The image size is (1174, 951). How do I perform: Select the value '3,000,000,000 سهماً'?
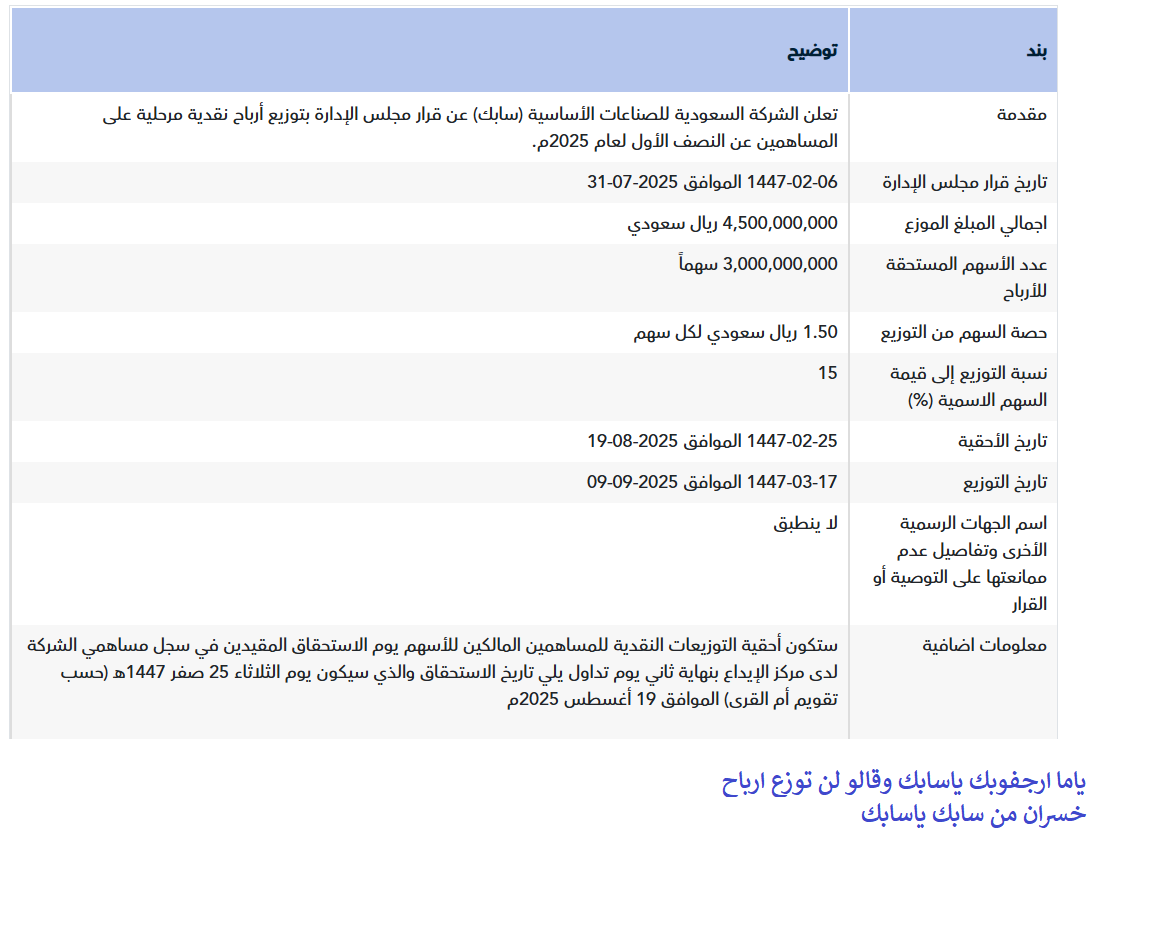click(758, 264)
